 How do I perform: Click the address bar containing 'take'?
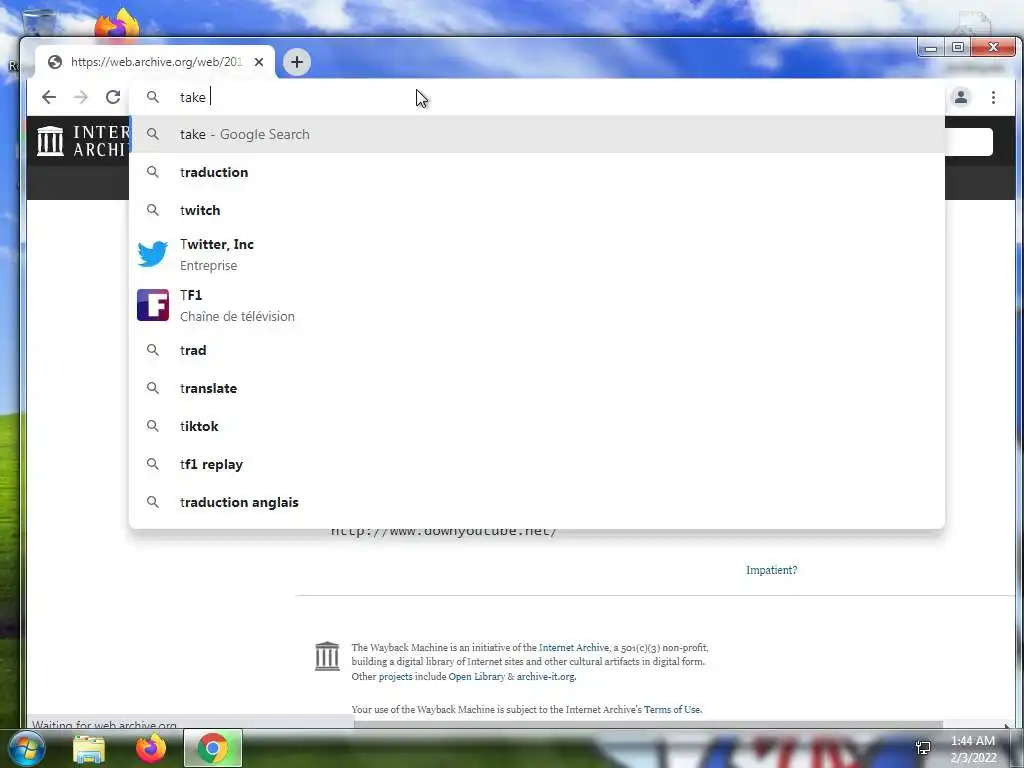(536, 97)
